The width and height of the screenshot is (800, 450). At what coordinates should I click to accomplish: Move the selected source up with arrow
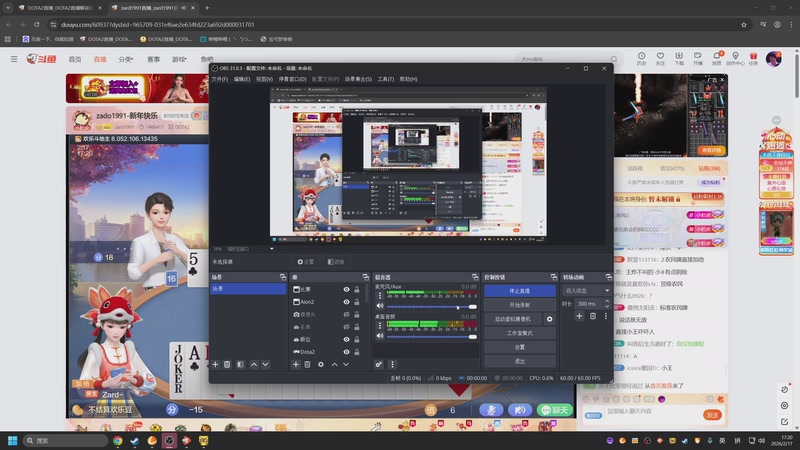tap(333, 364)
